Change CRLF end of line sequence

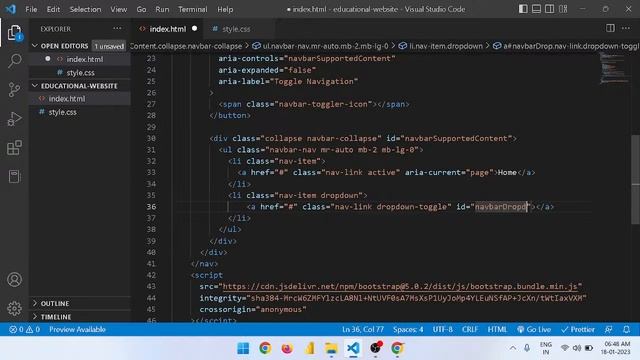[470, 329]
